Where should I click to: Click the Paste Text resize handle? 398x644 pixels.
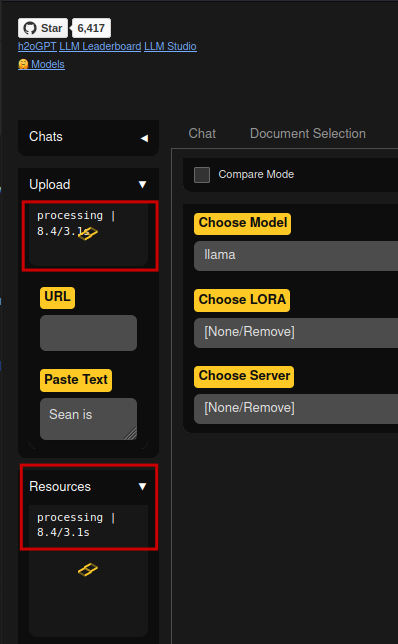pyautogui.click(x=131, y=434)
